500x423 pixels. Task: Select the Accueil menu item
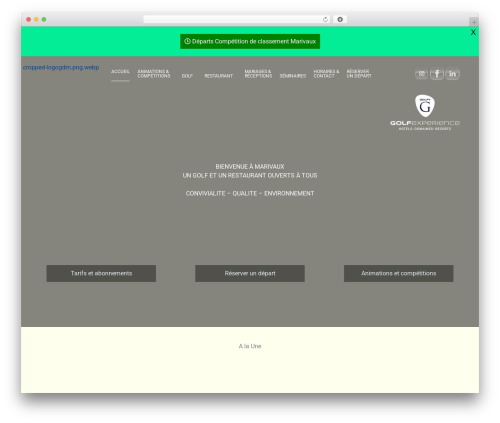pyautogui.click(x=120, y=72)
